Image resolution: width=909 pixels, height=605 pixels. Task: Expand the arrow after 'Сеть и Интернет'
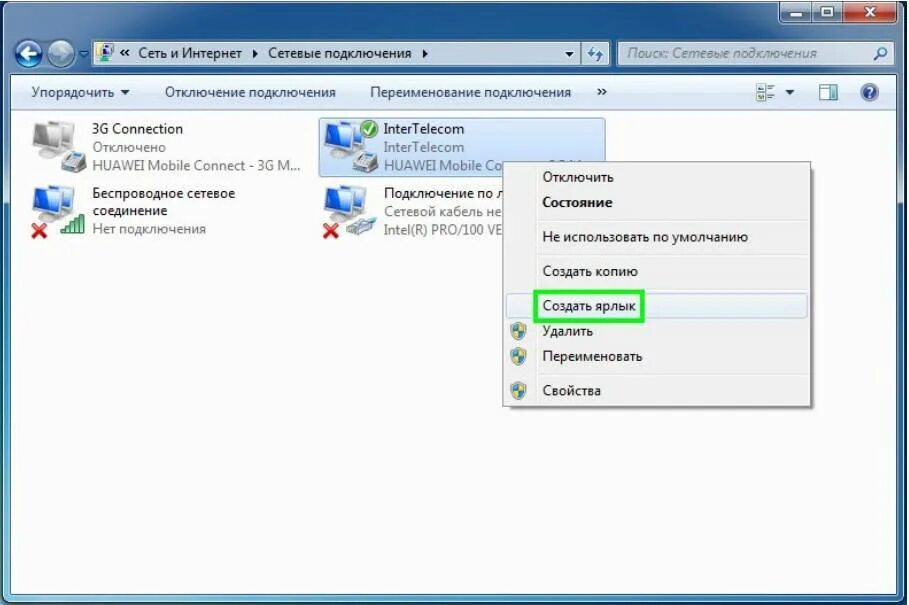(x=255, y=54)
